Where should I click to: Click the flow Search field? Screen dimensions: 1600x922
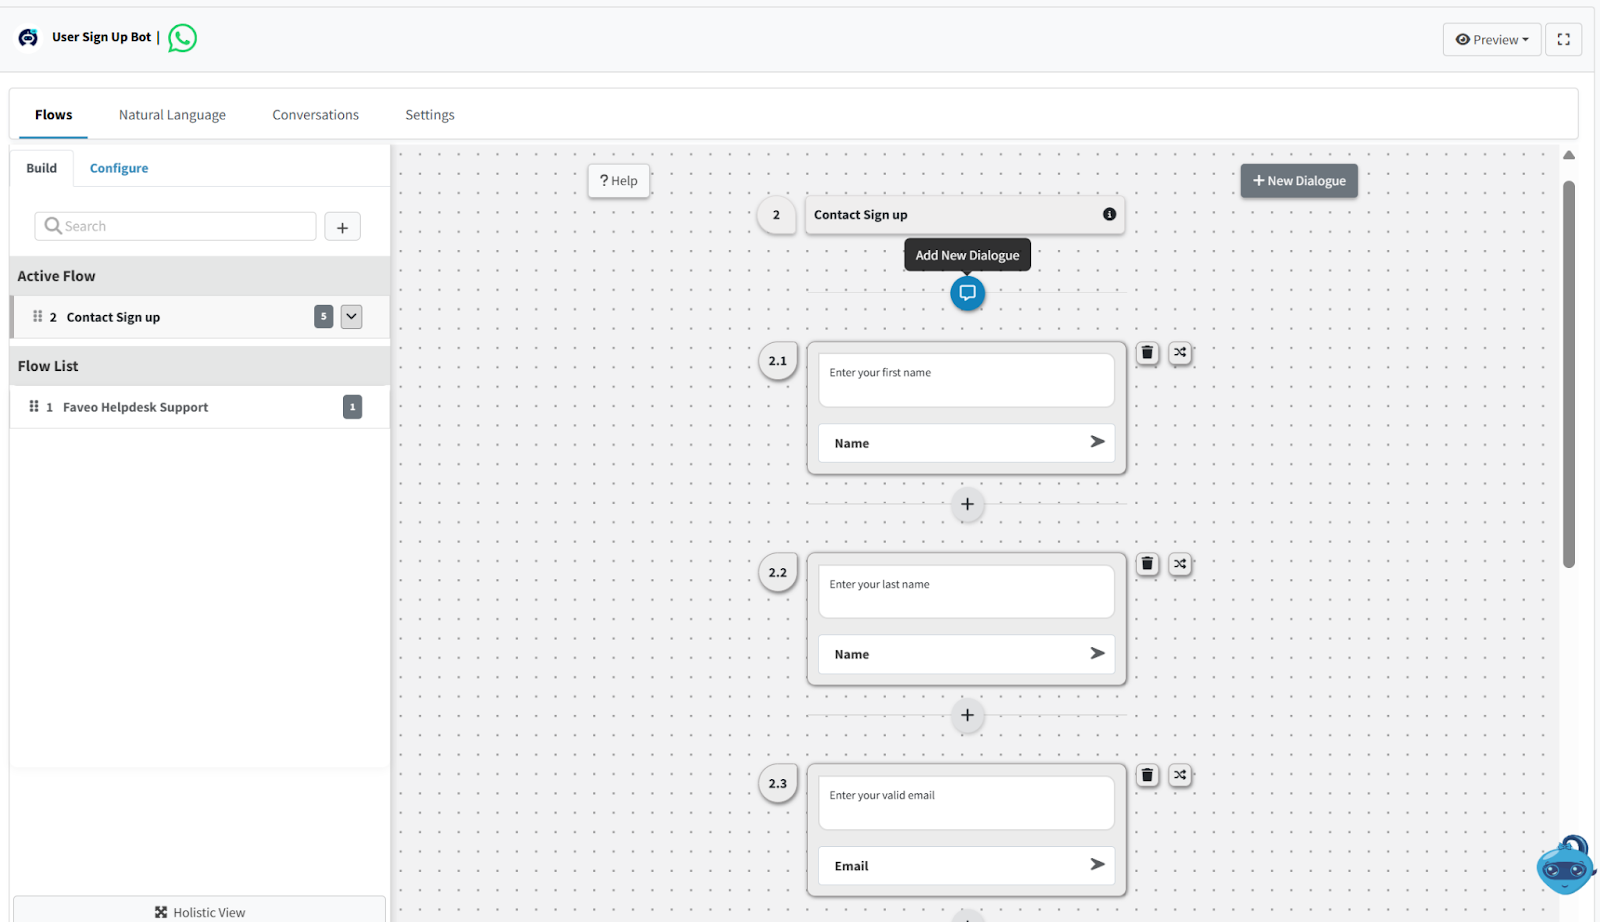pos(176,226)
